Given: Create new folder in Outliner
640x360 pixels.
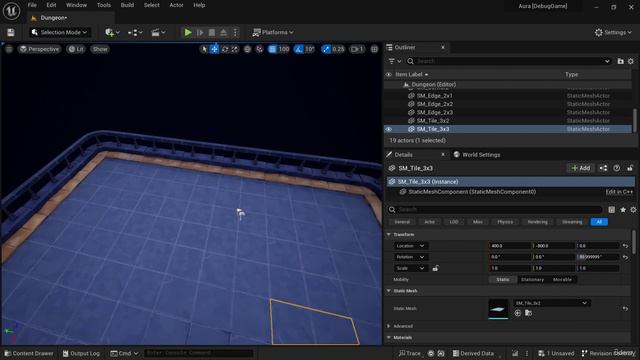Looking at the screenshot, I should [x=620, y=61].
